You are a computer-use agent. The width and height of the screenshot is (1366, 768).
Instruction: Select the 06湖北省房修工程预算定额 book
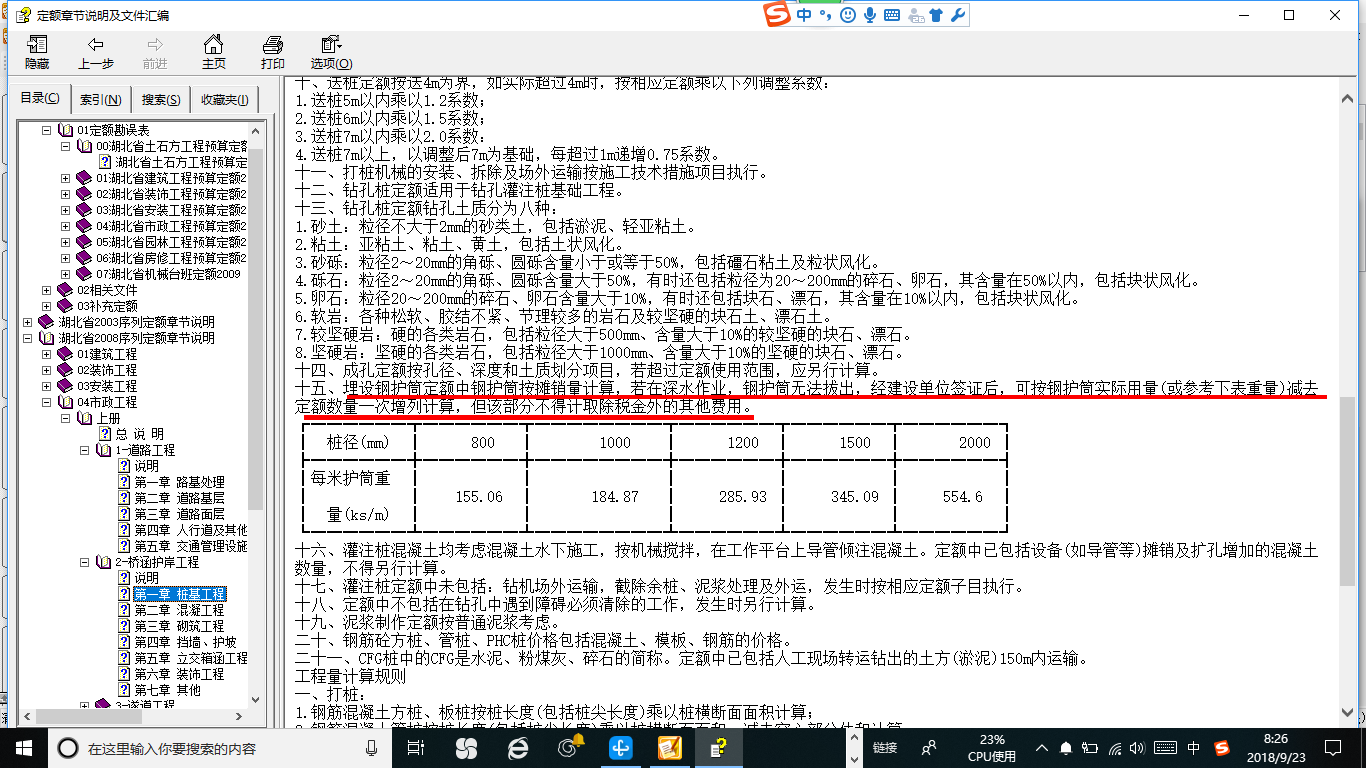coord(171,258)
